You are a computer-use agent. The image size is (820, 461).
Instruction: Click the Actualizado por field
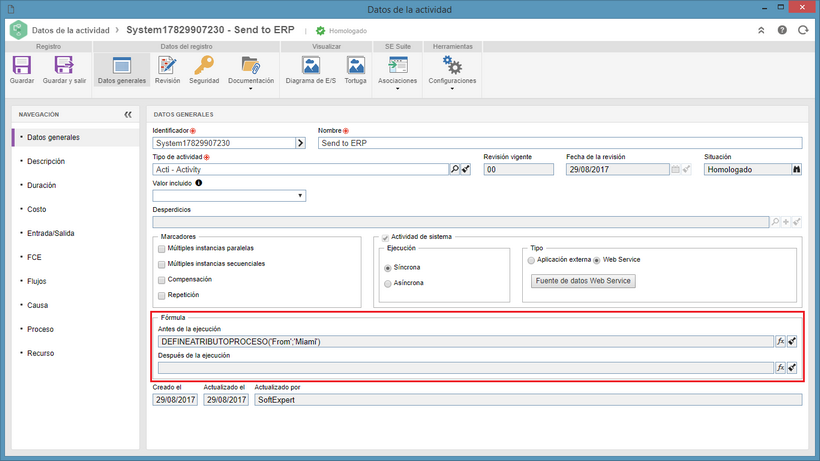[x=528, y=400]
